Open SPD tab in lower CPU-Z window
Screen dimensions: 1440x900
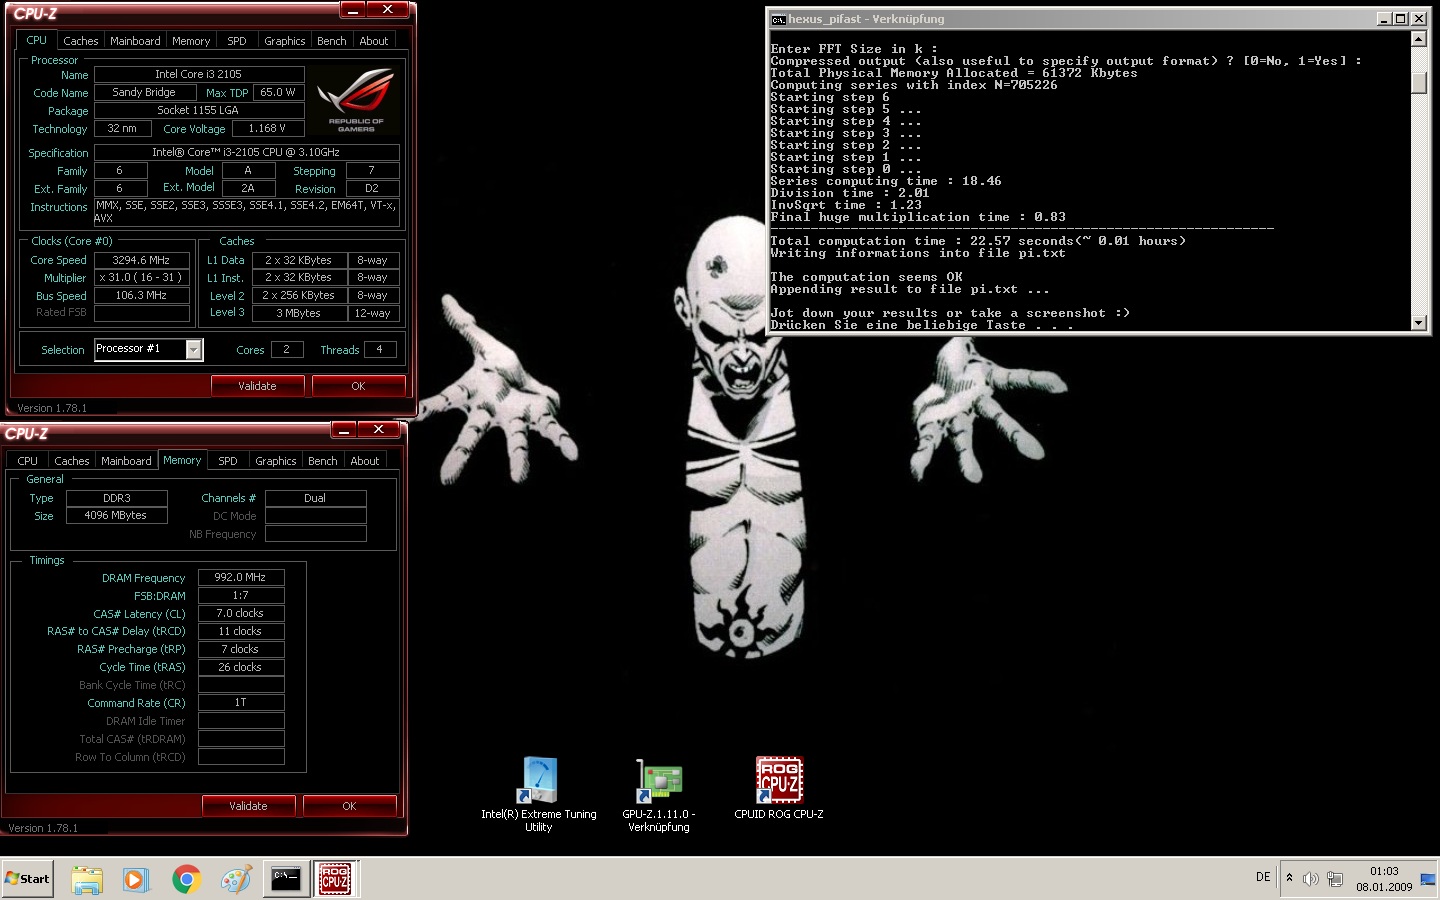point(228,461)
